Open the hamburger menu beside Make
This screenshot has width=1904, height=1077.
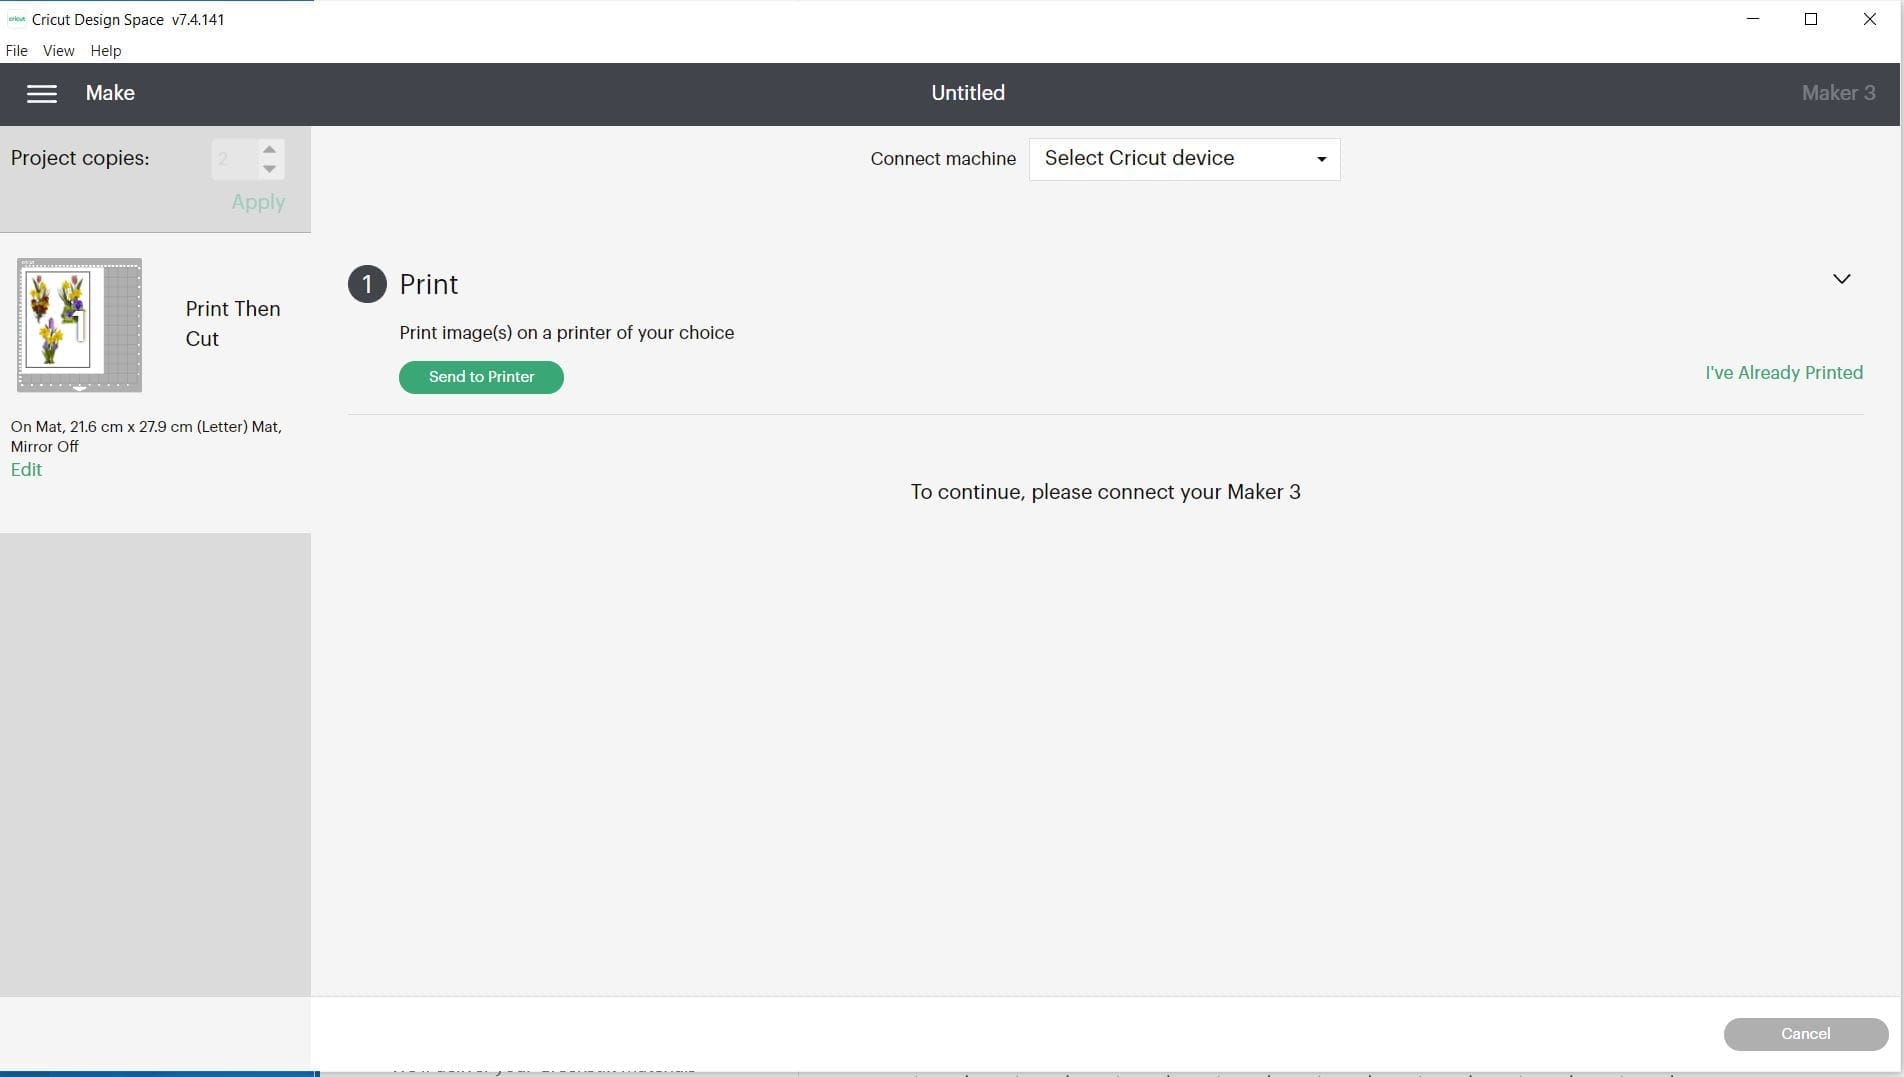pos(41,93)
